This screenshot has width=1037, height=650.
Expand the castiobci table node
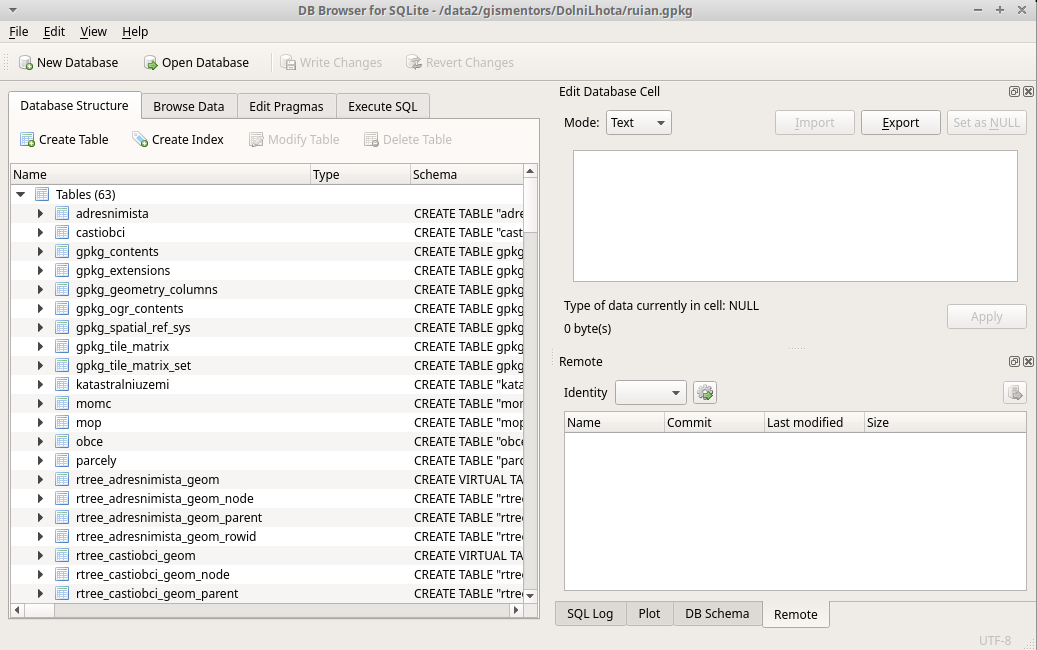coord(40,233)
